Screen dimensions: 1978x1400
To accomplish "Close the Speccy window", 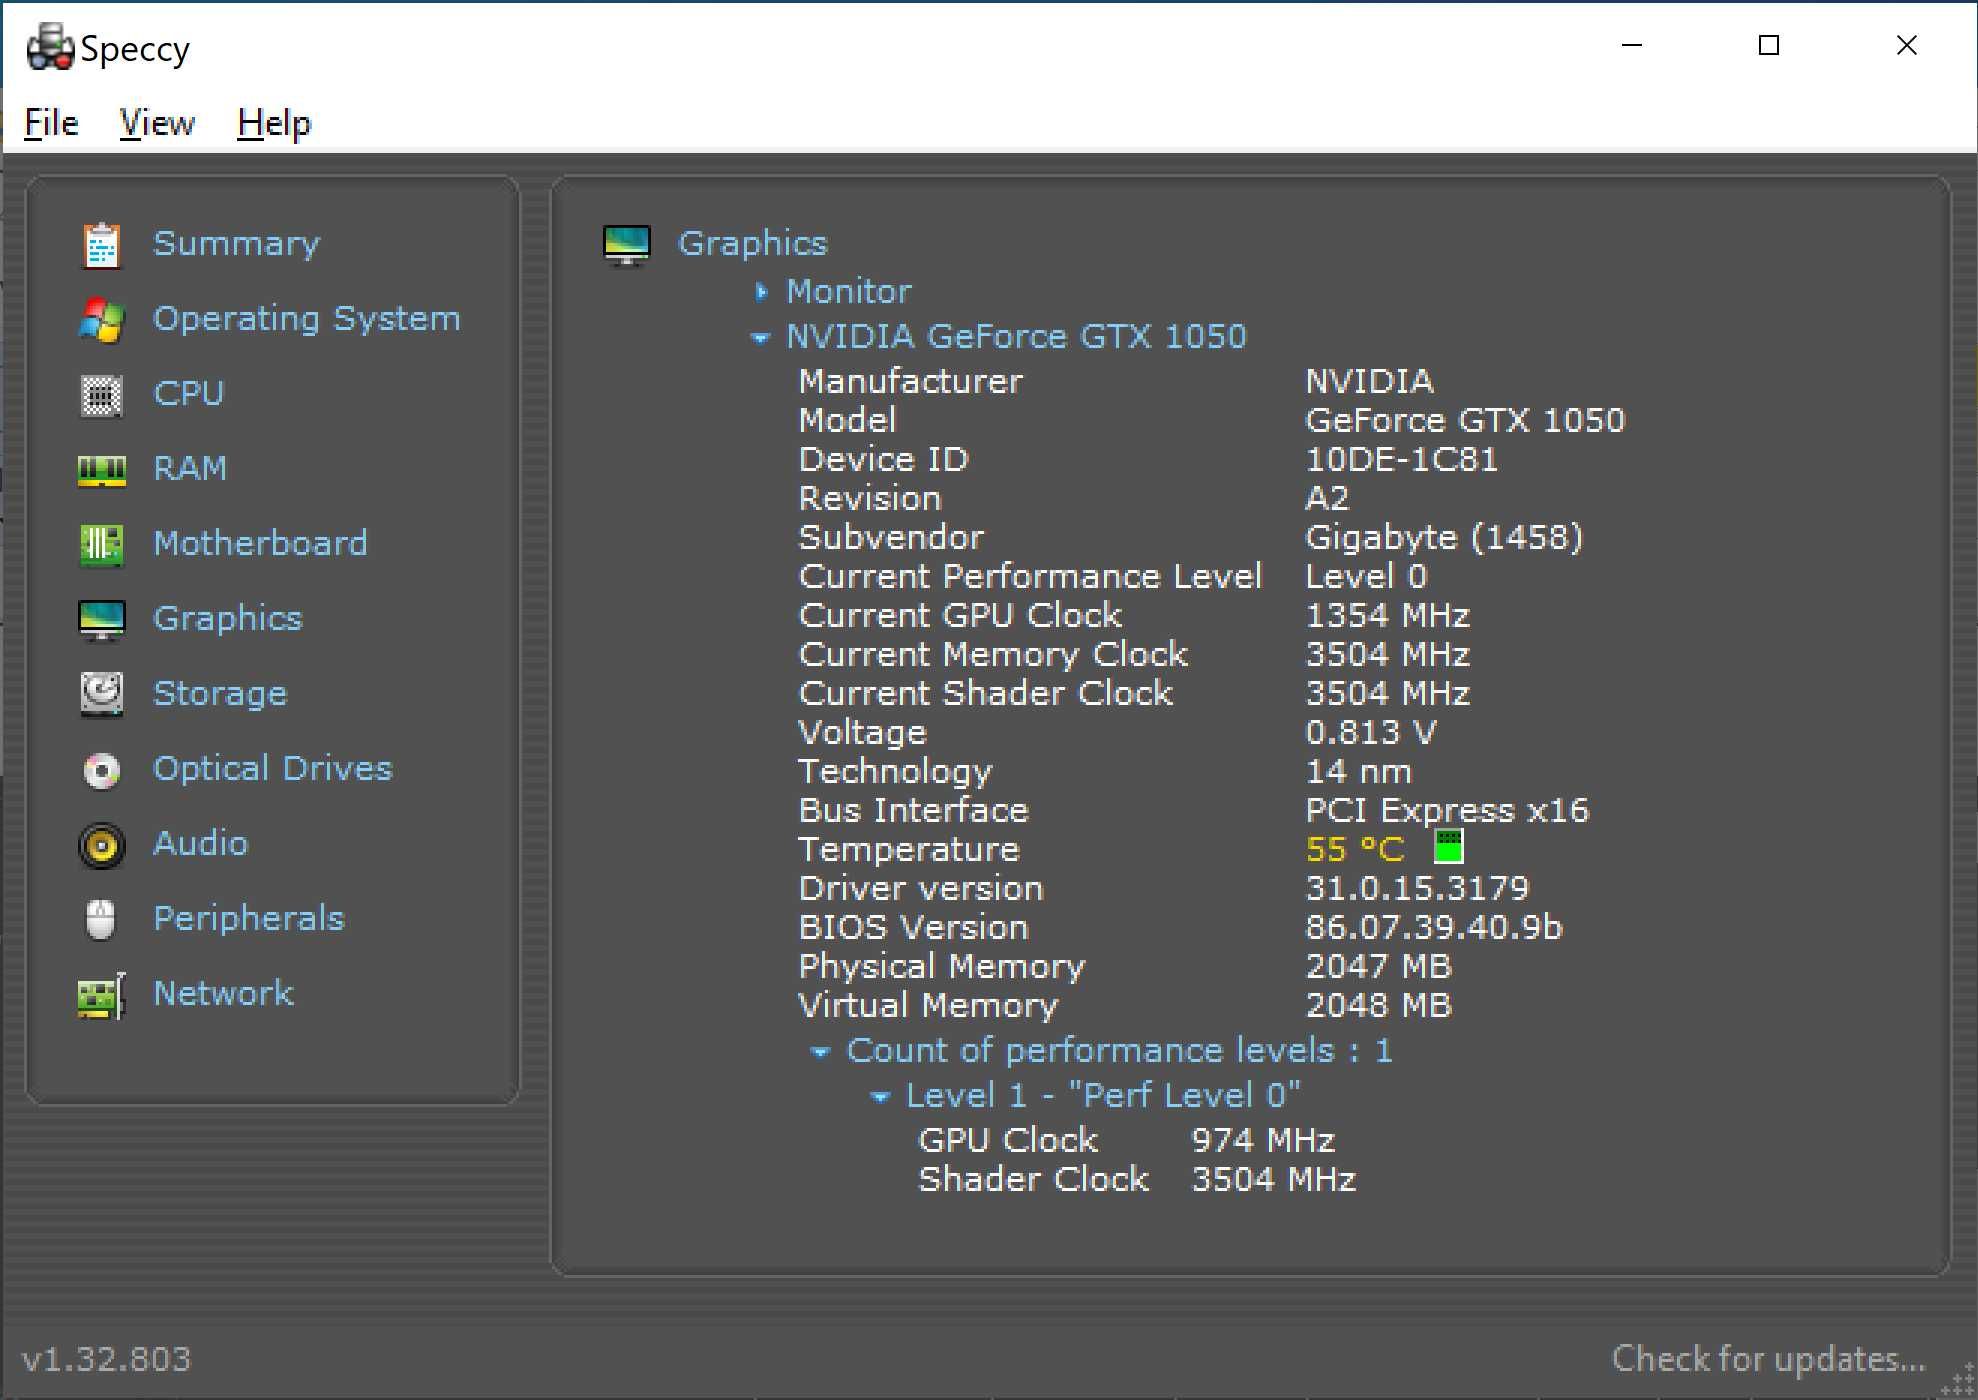I will click(x=1907, y=45).
